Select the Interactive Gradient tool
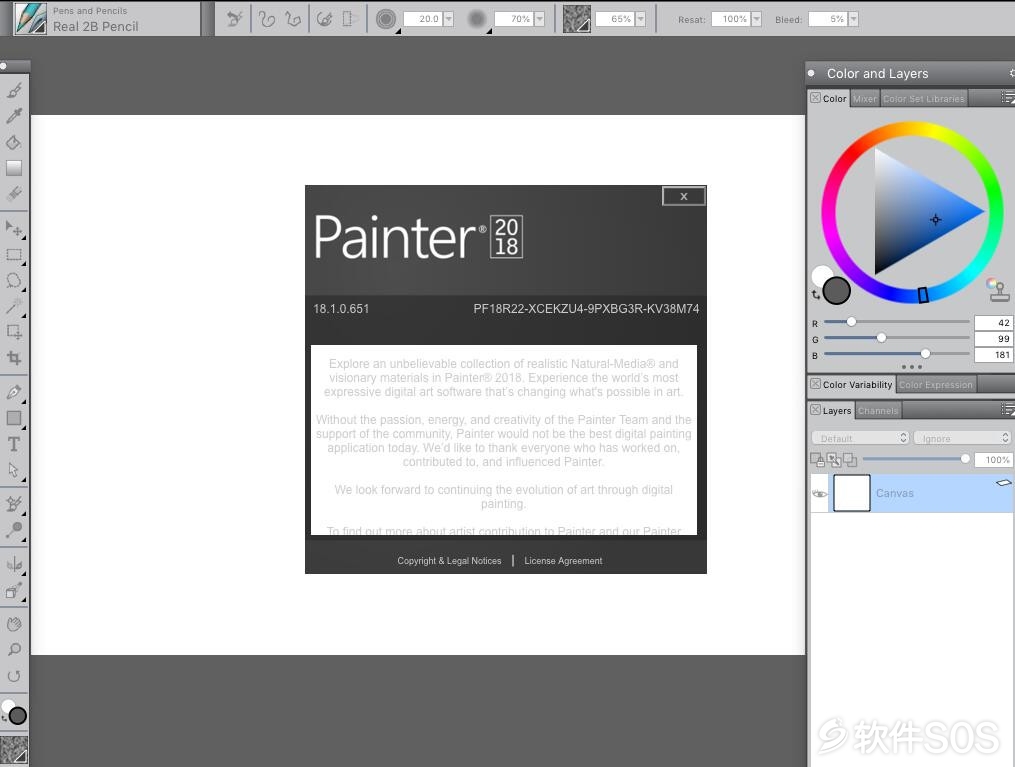1015x767 pixels. 14,168
